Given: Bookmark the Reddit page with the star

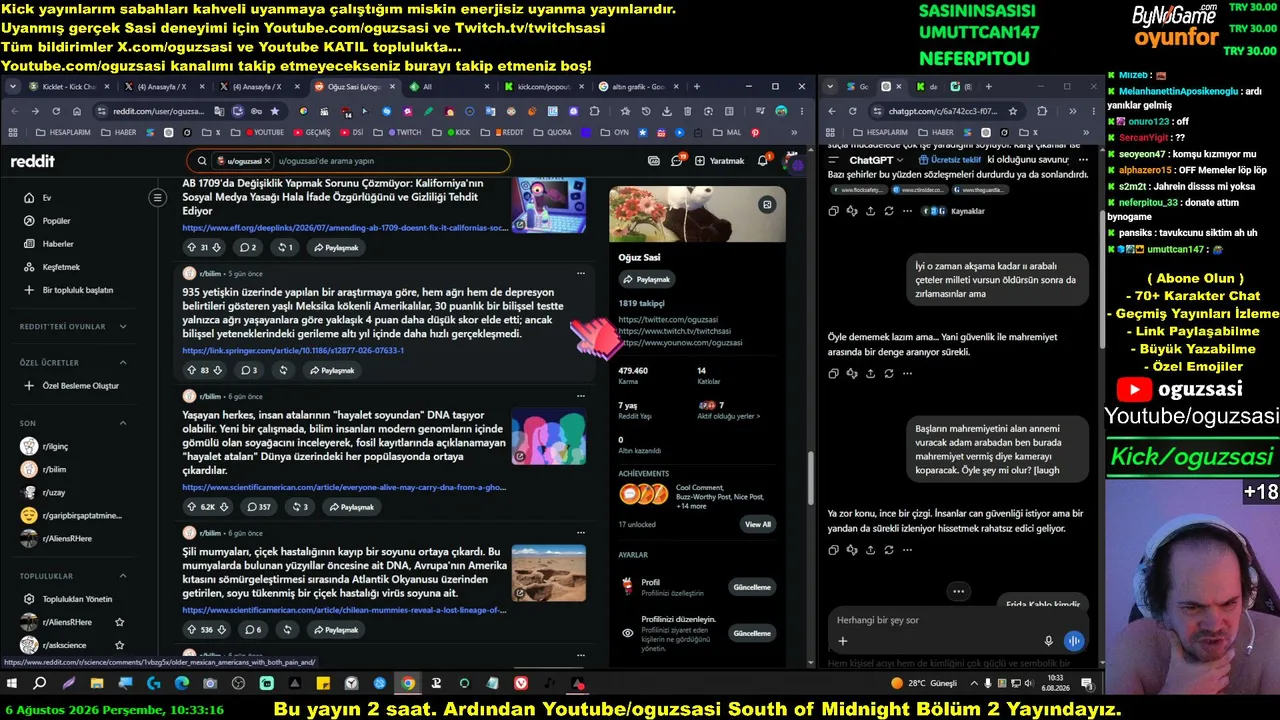Looking at the screenshot, I should click(x=275, y=111).
